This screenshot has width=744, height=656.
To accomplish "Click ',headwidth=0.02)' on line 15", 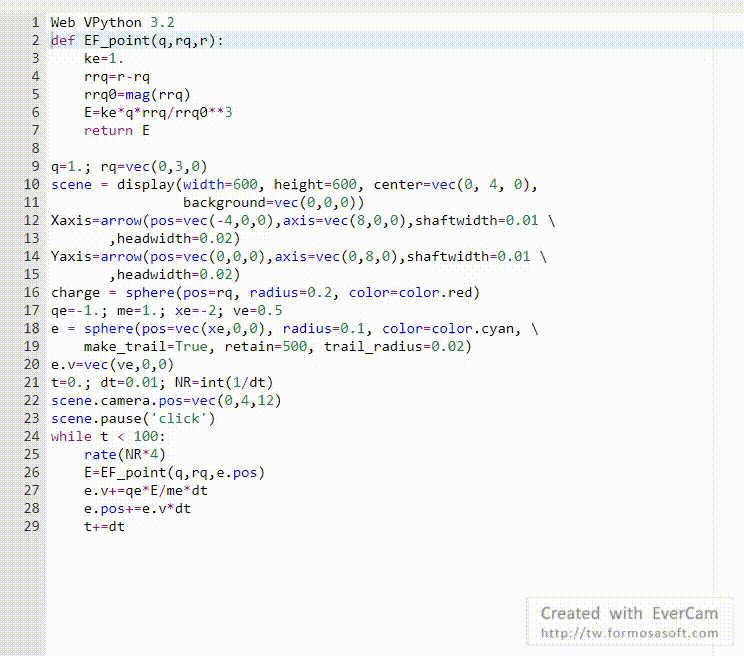I will (175, 275).
